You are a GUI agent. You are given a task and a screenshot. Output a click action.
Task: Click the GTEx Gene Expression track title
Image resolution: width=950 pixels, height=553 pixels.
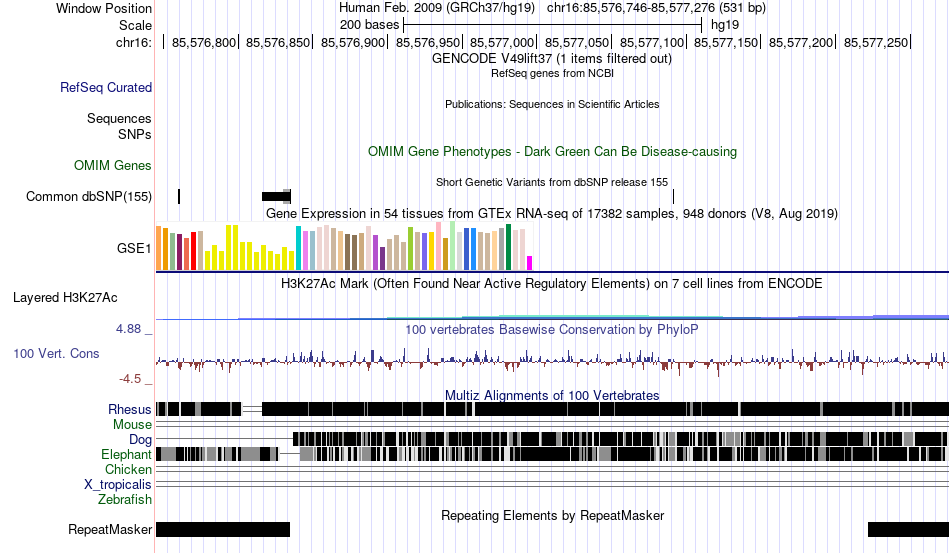pos(552,213)
